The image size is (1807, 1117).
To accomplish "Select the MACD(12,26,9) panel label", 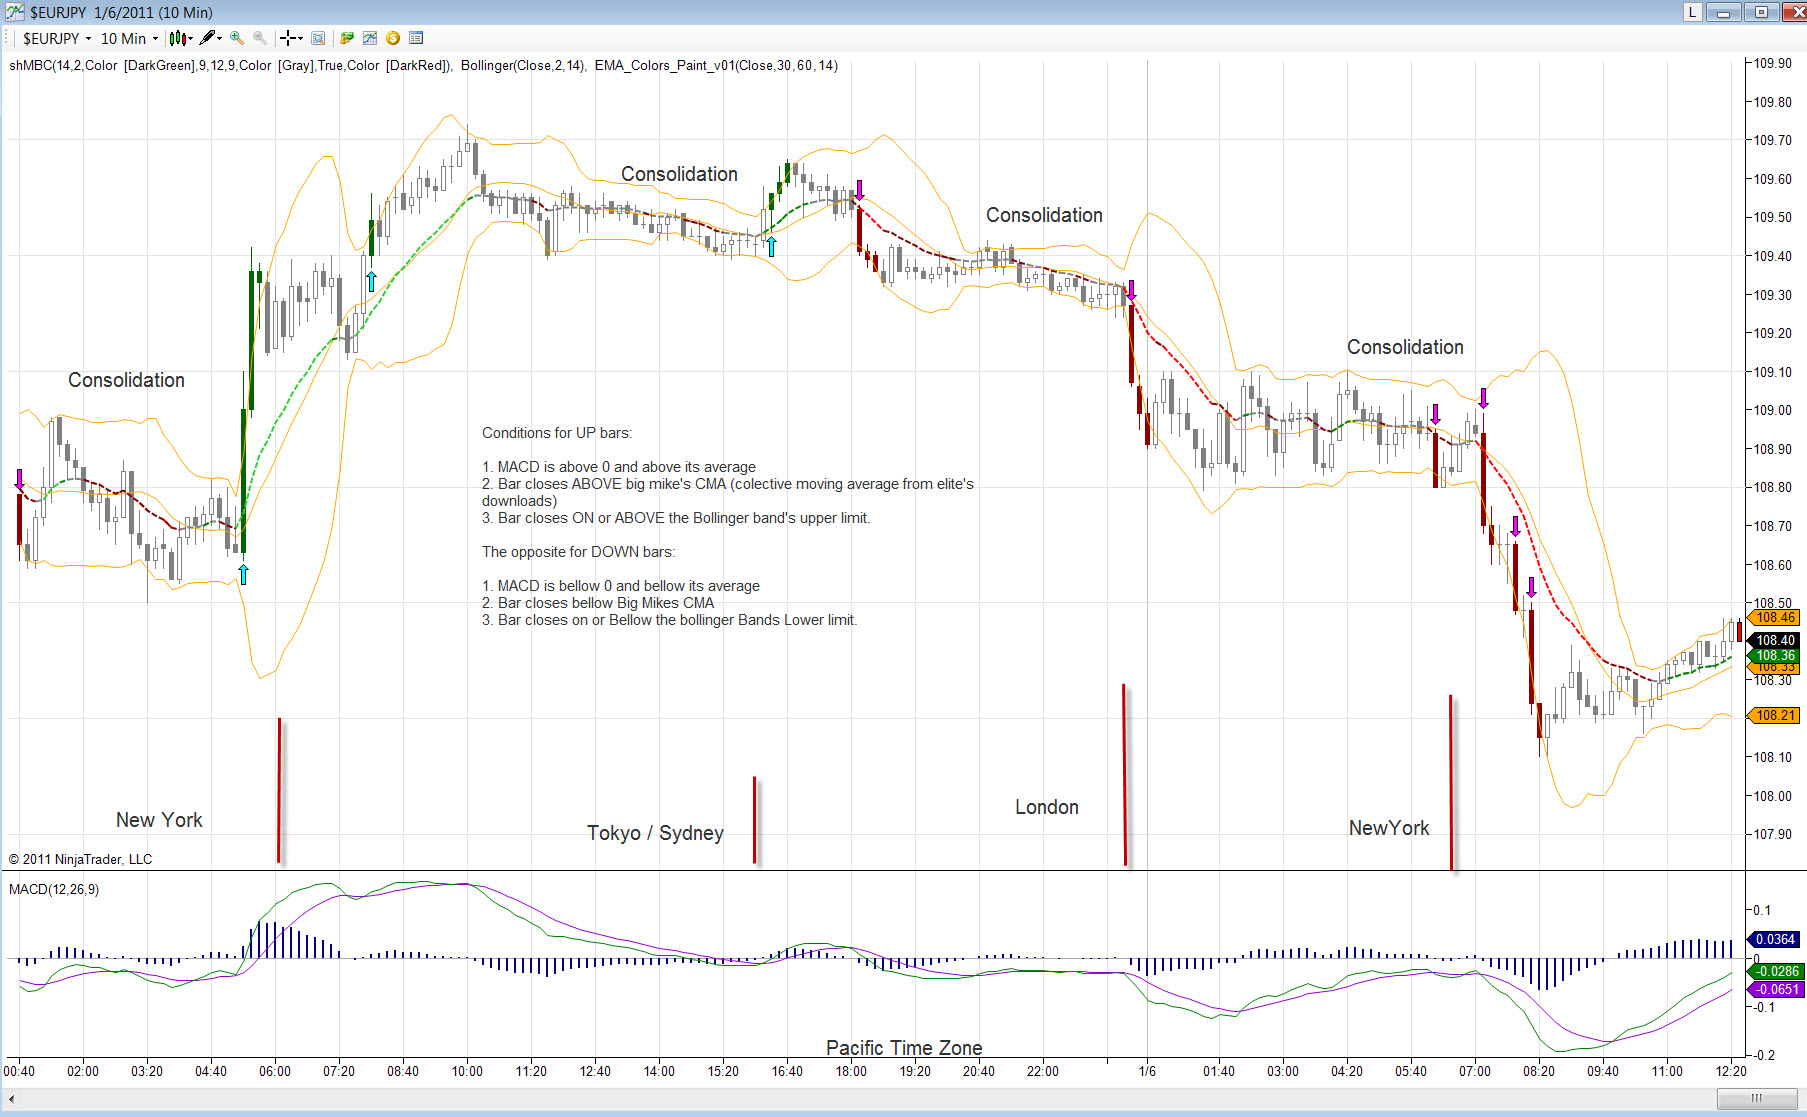I will [54, 889].
